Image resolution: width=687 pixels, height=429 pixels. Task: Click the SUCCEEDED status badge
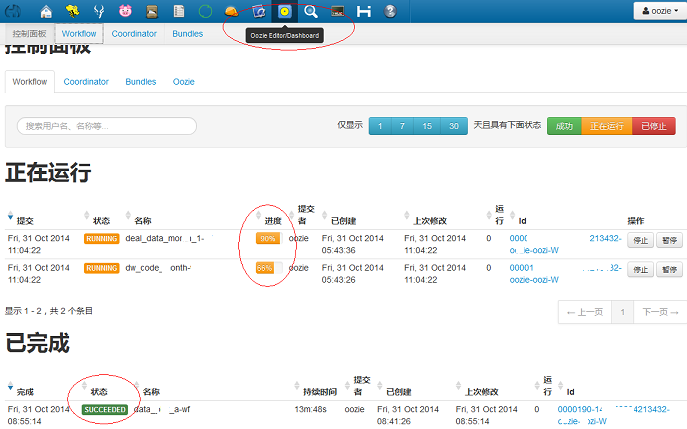(105, 409)
